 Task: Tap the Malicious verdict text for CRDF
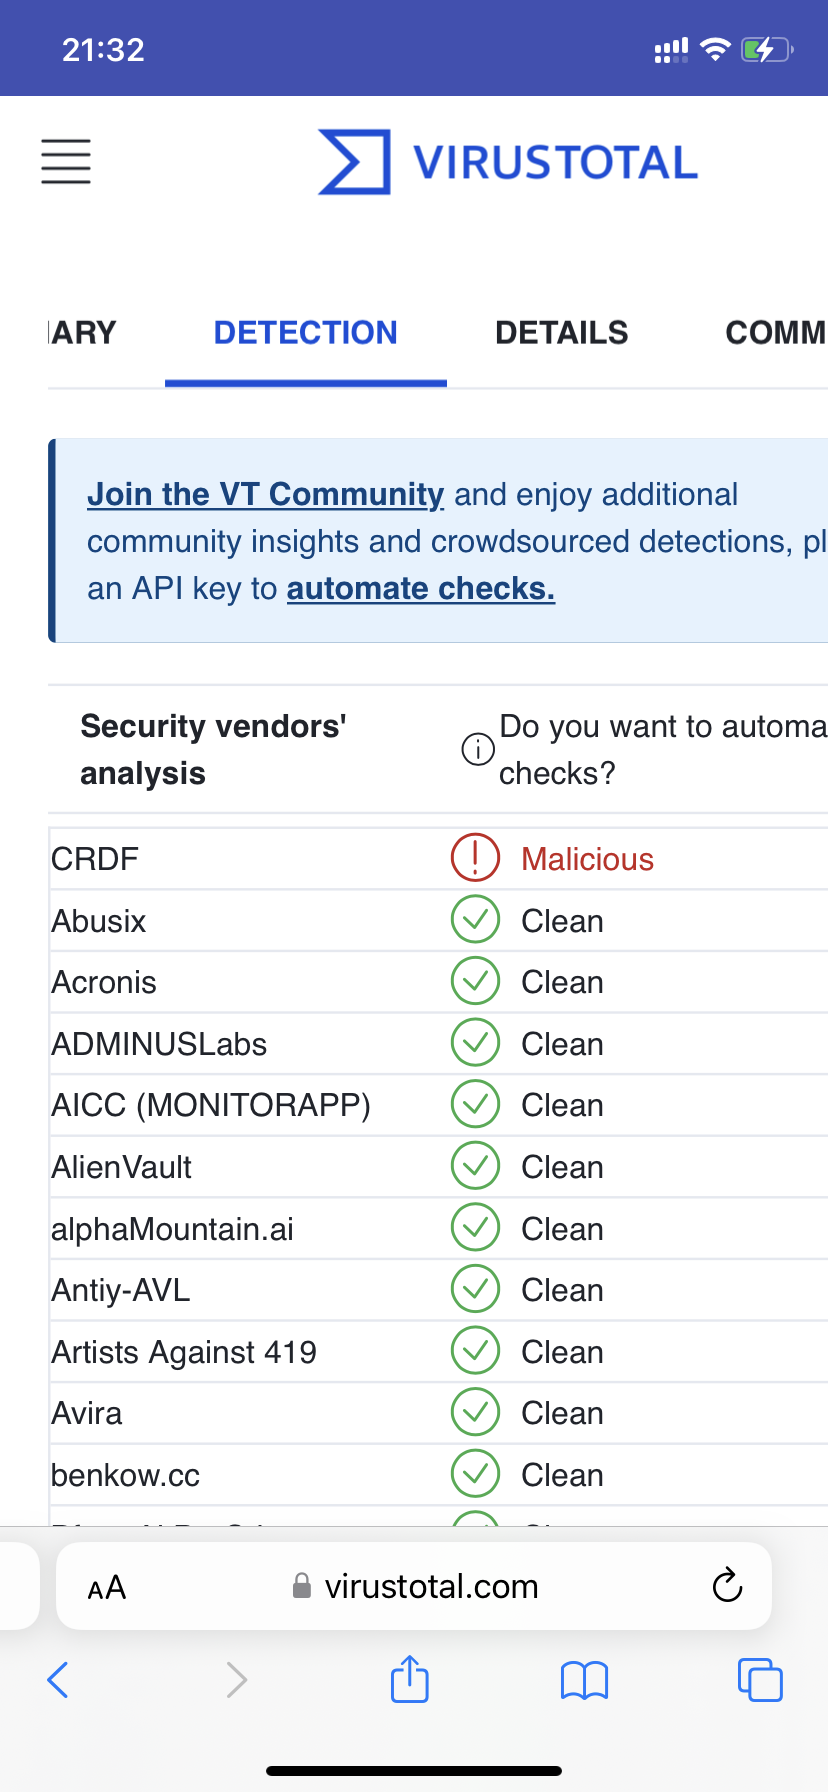(587, 859)
